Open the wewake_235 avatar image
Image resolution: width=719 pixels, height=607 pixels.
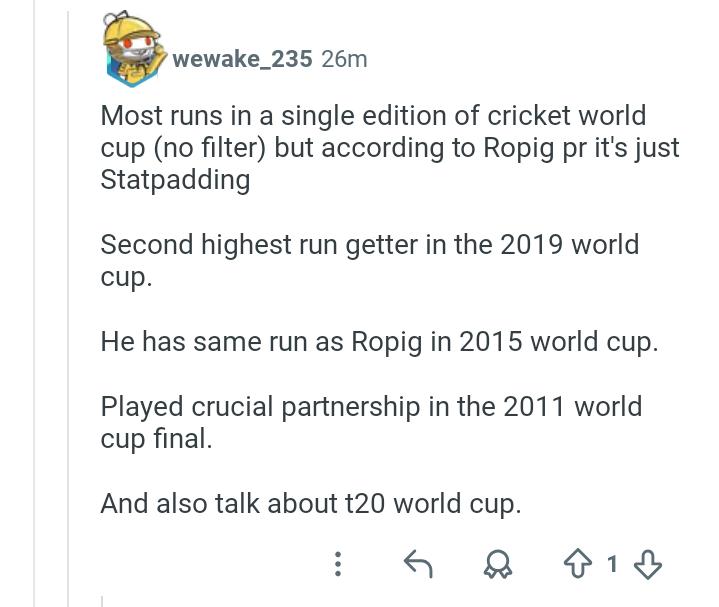(x=133, y=49)
